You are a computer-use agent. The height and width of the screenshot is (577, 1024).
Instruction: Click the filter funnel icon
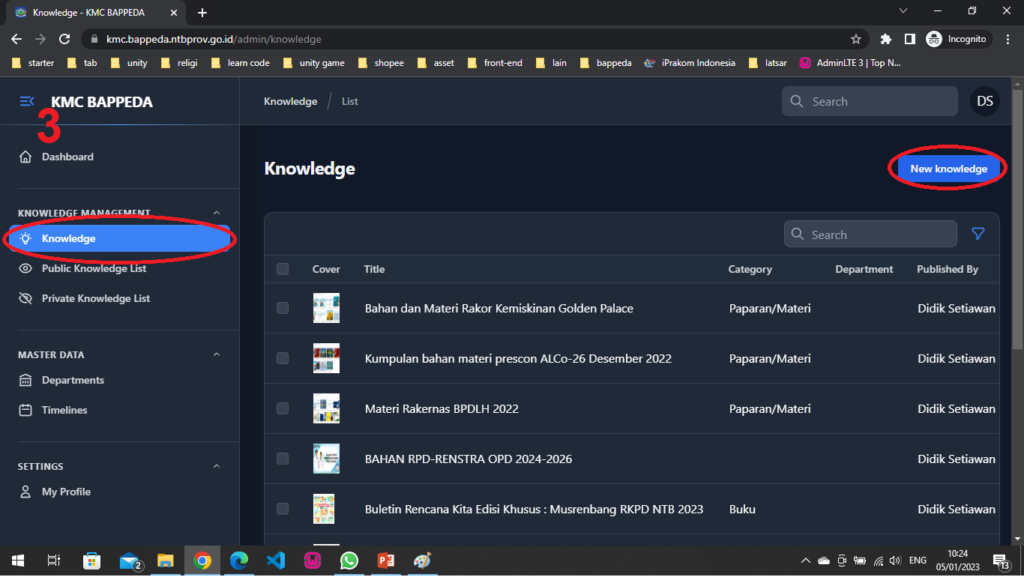tap(978, 234)
